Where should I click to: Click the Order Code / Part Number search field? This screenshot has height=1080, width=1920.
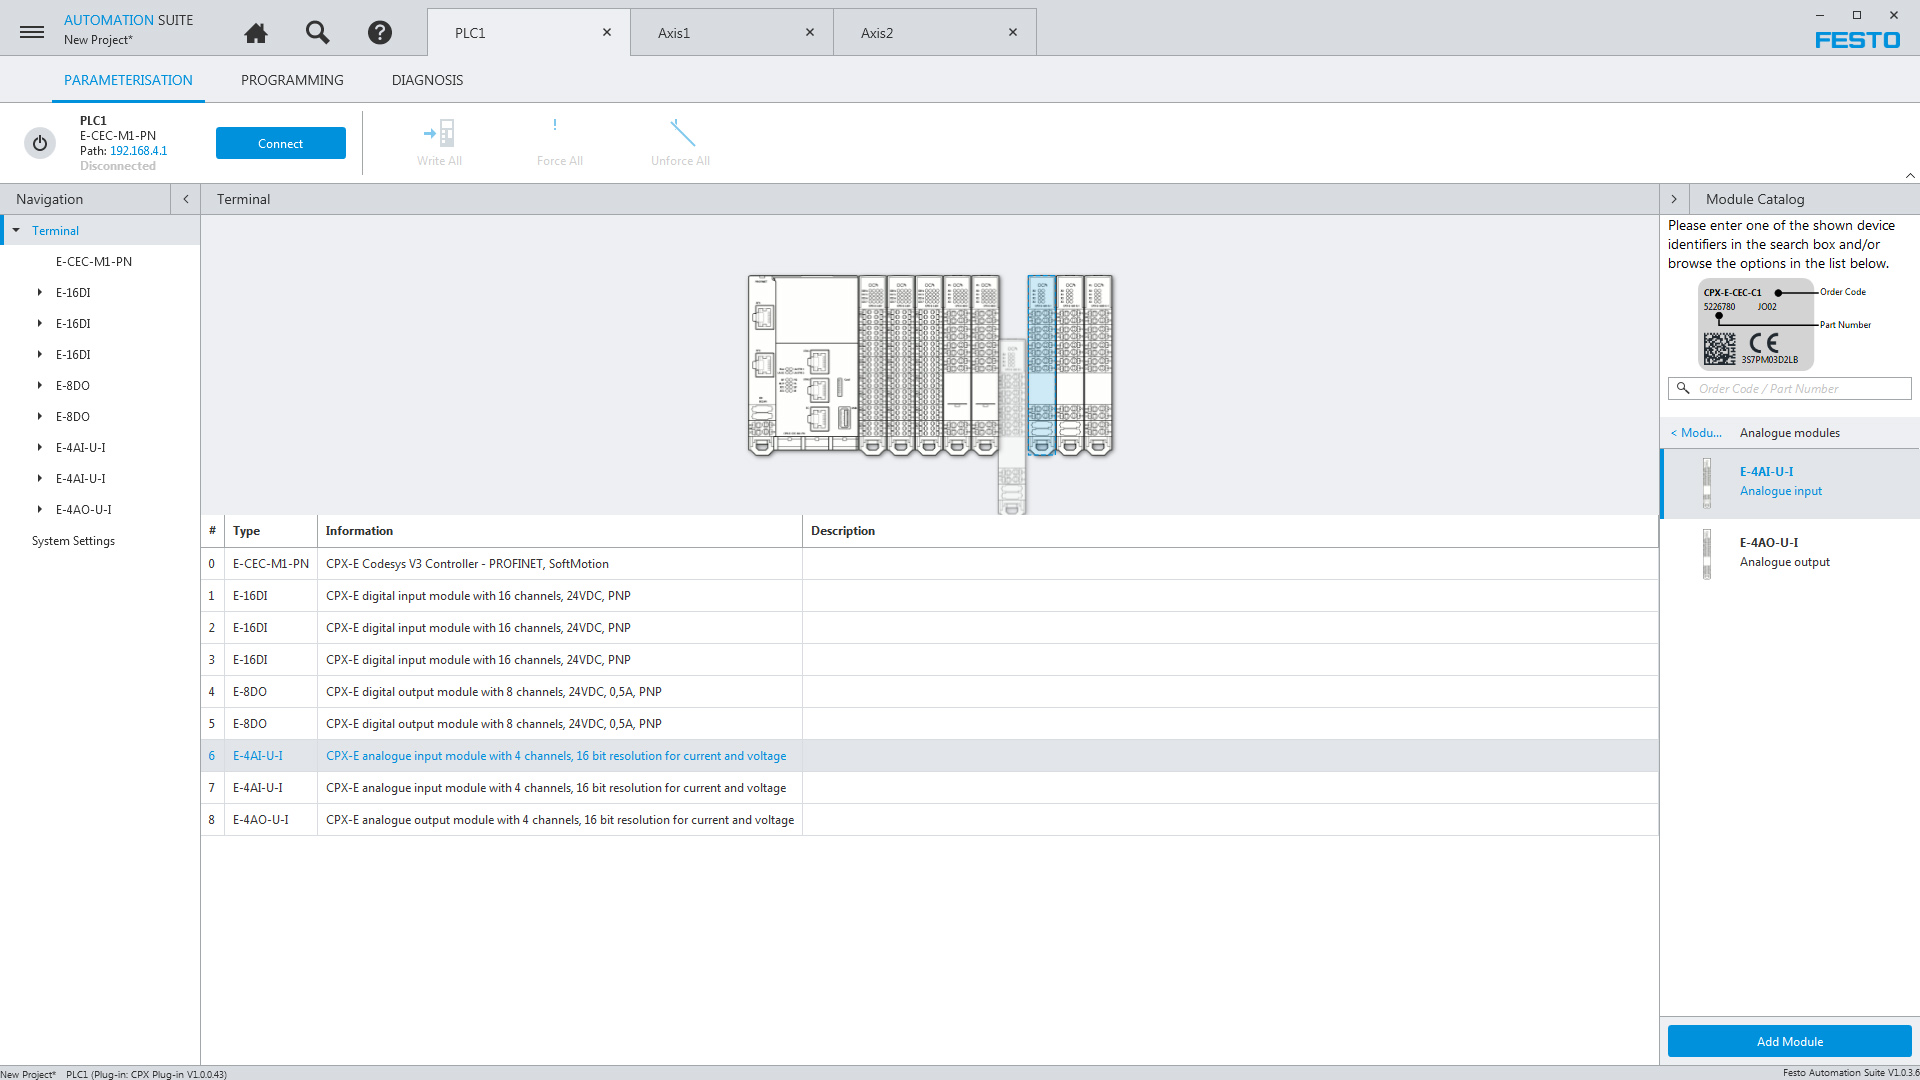click(x=1800, y=388)
